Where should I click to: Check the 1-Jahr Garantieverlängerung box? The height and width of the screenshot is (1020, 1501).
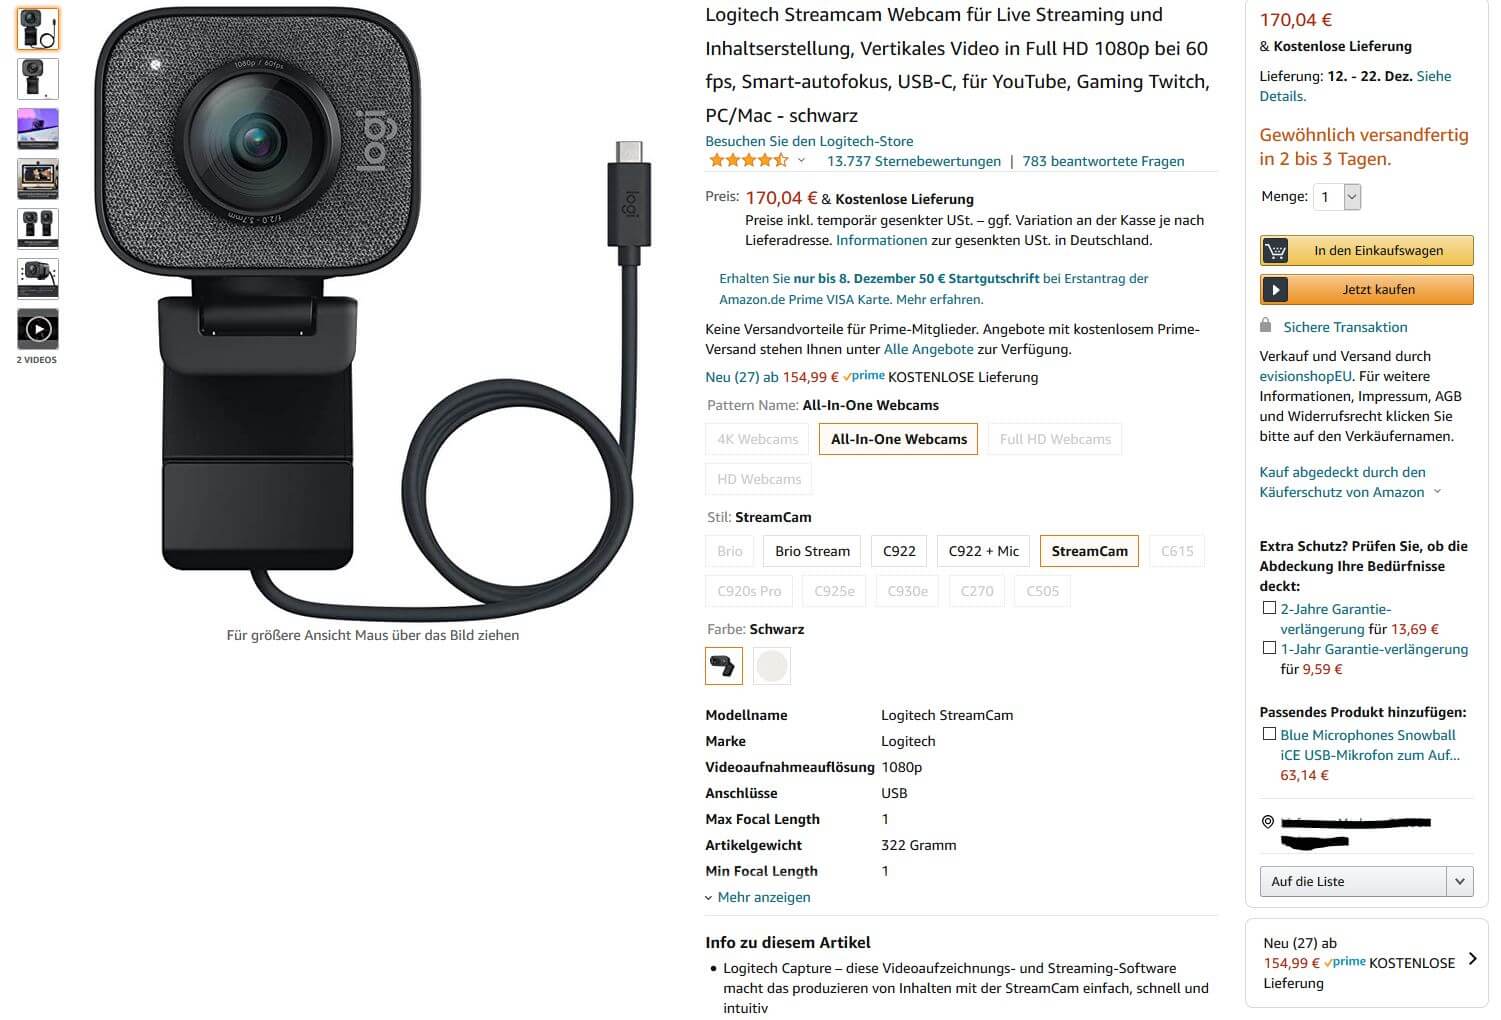pyautogui.click(x=1269, y=648)
